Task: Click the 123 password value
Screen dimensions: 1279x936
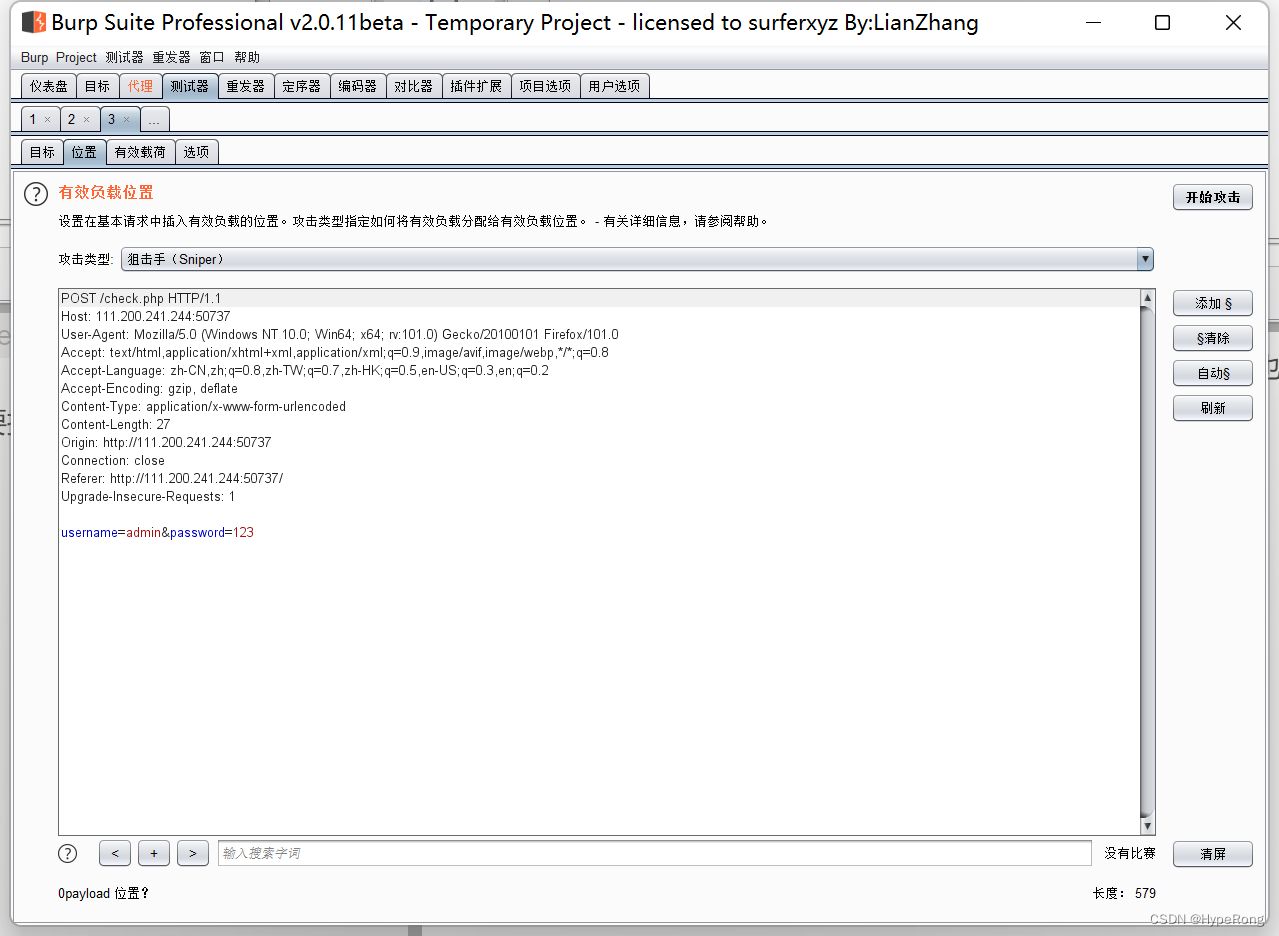Action: tap(243, 532)
